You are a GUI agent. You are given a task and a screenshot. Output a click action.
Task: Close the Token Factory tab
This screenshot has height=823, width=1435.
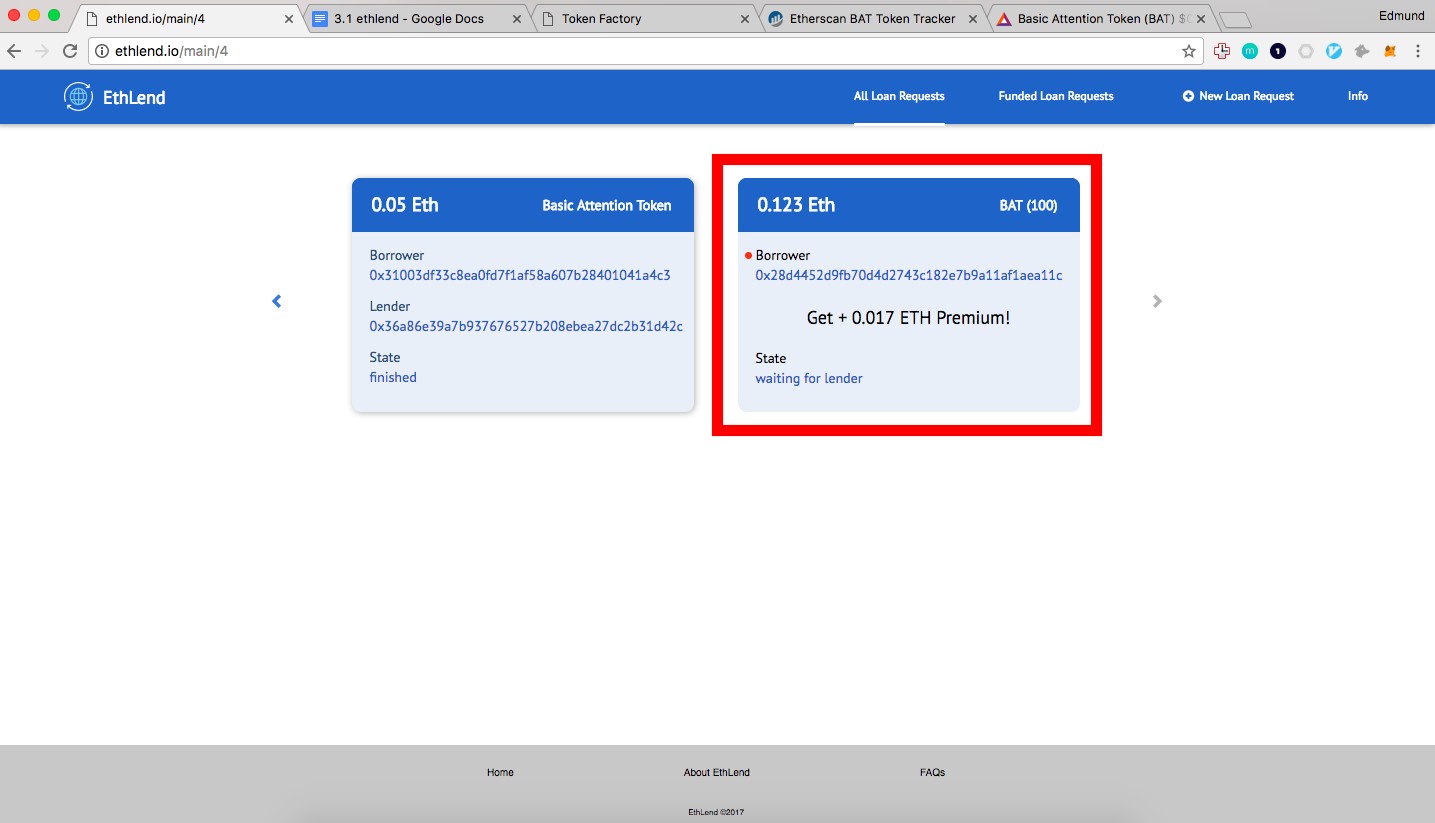coord(744,19)
